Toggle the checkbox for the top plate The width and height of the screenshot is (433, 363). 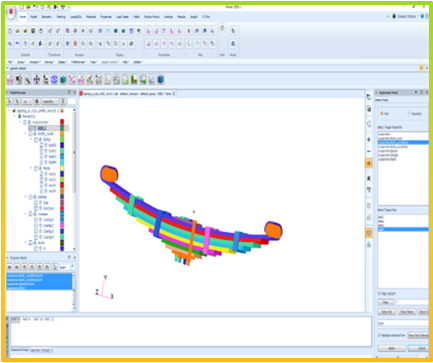click(36, 203)
